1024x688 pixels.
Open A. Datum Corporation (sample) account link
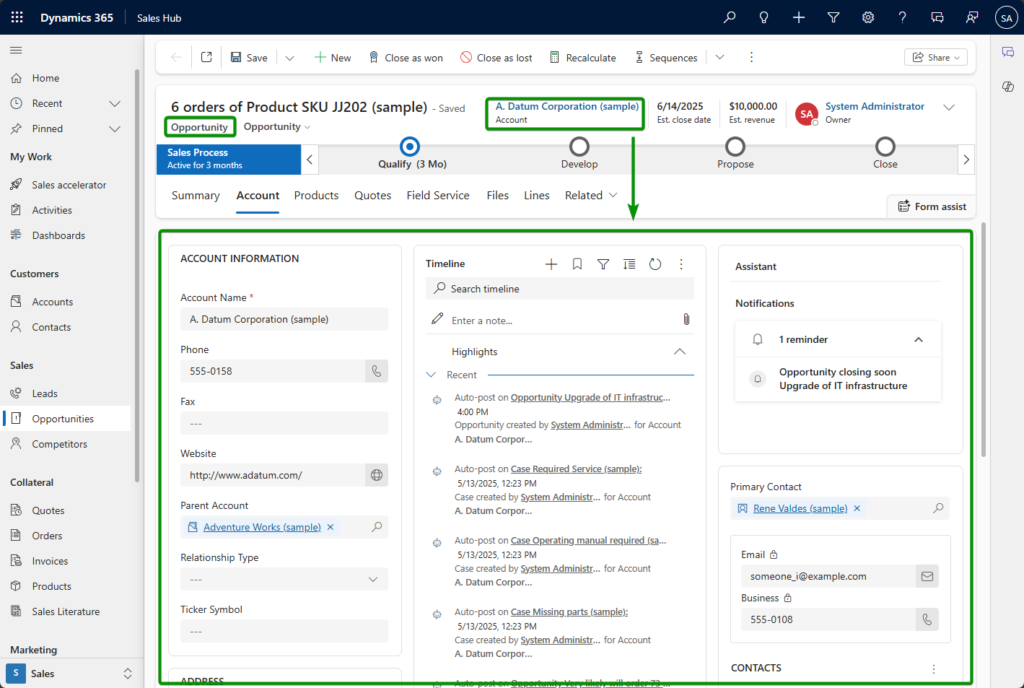click(x=567, y=106)
